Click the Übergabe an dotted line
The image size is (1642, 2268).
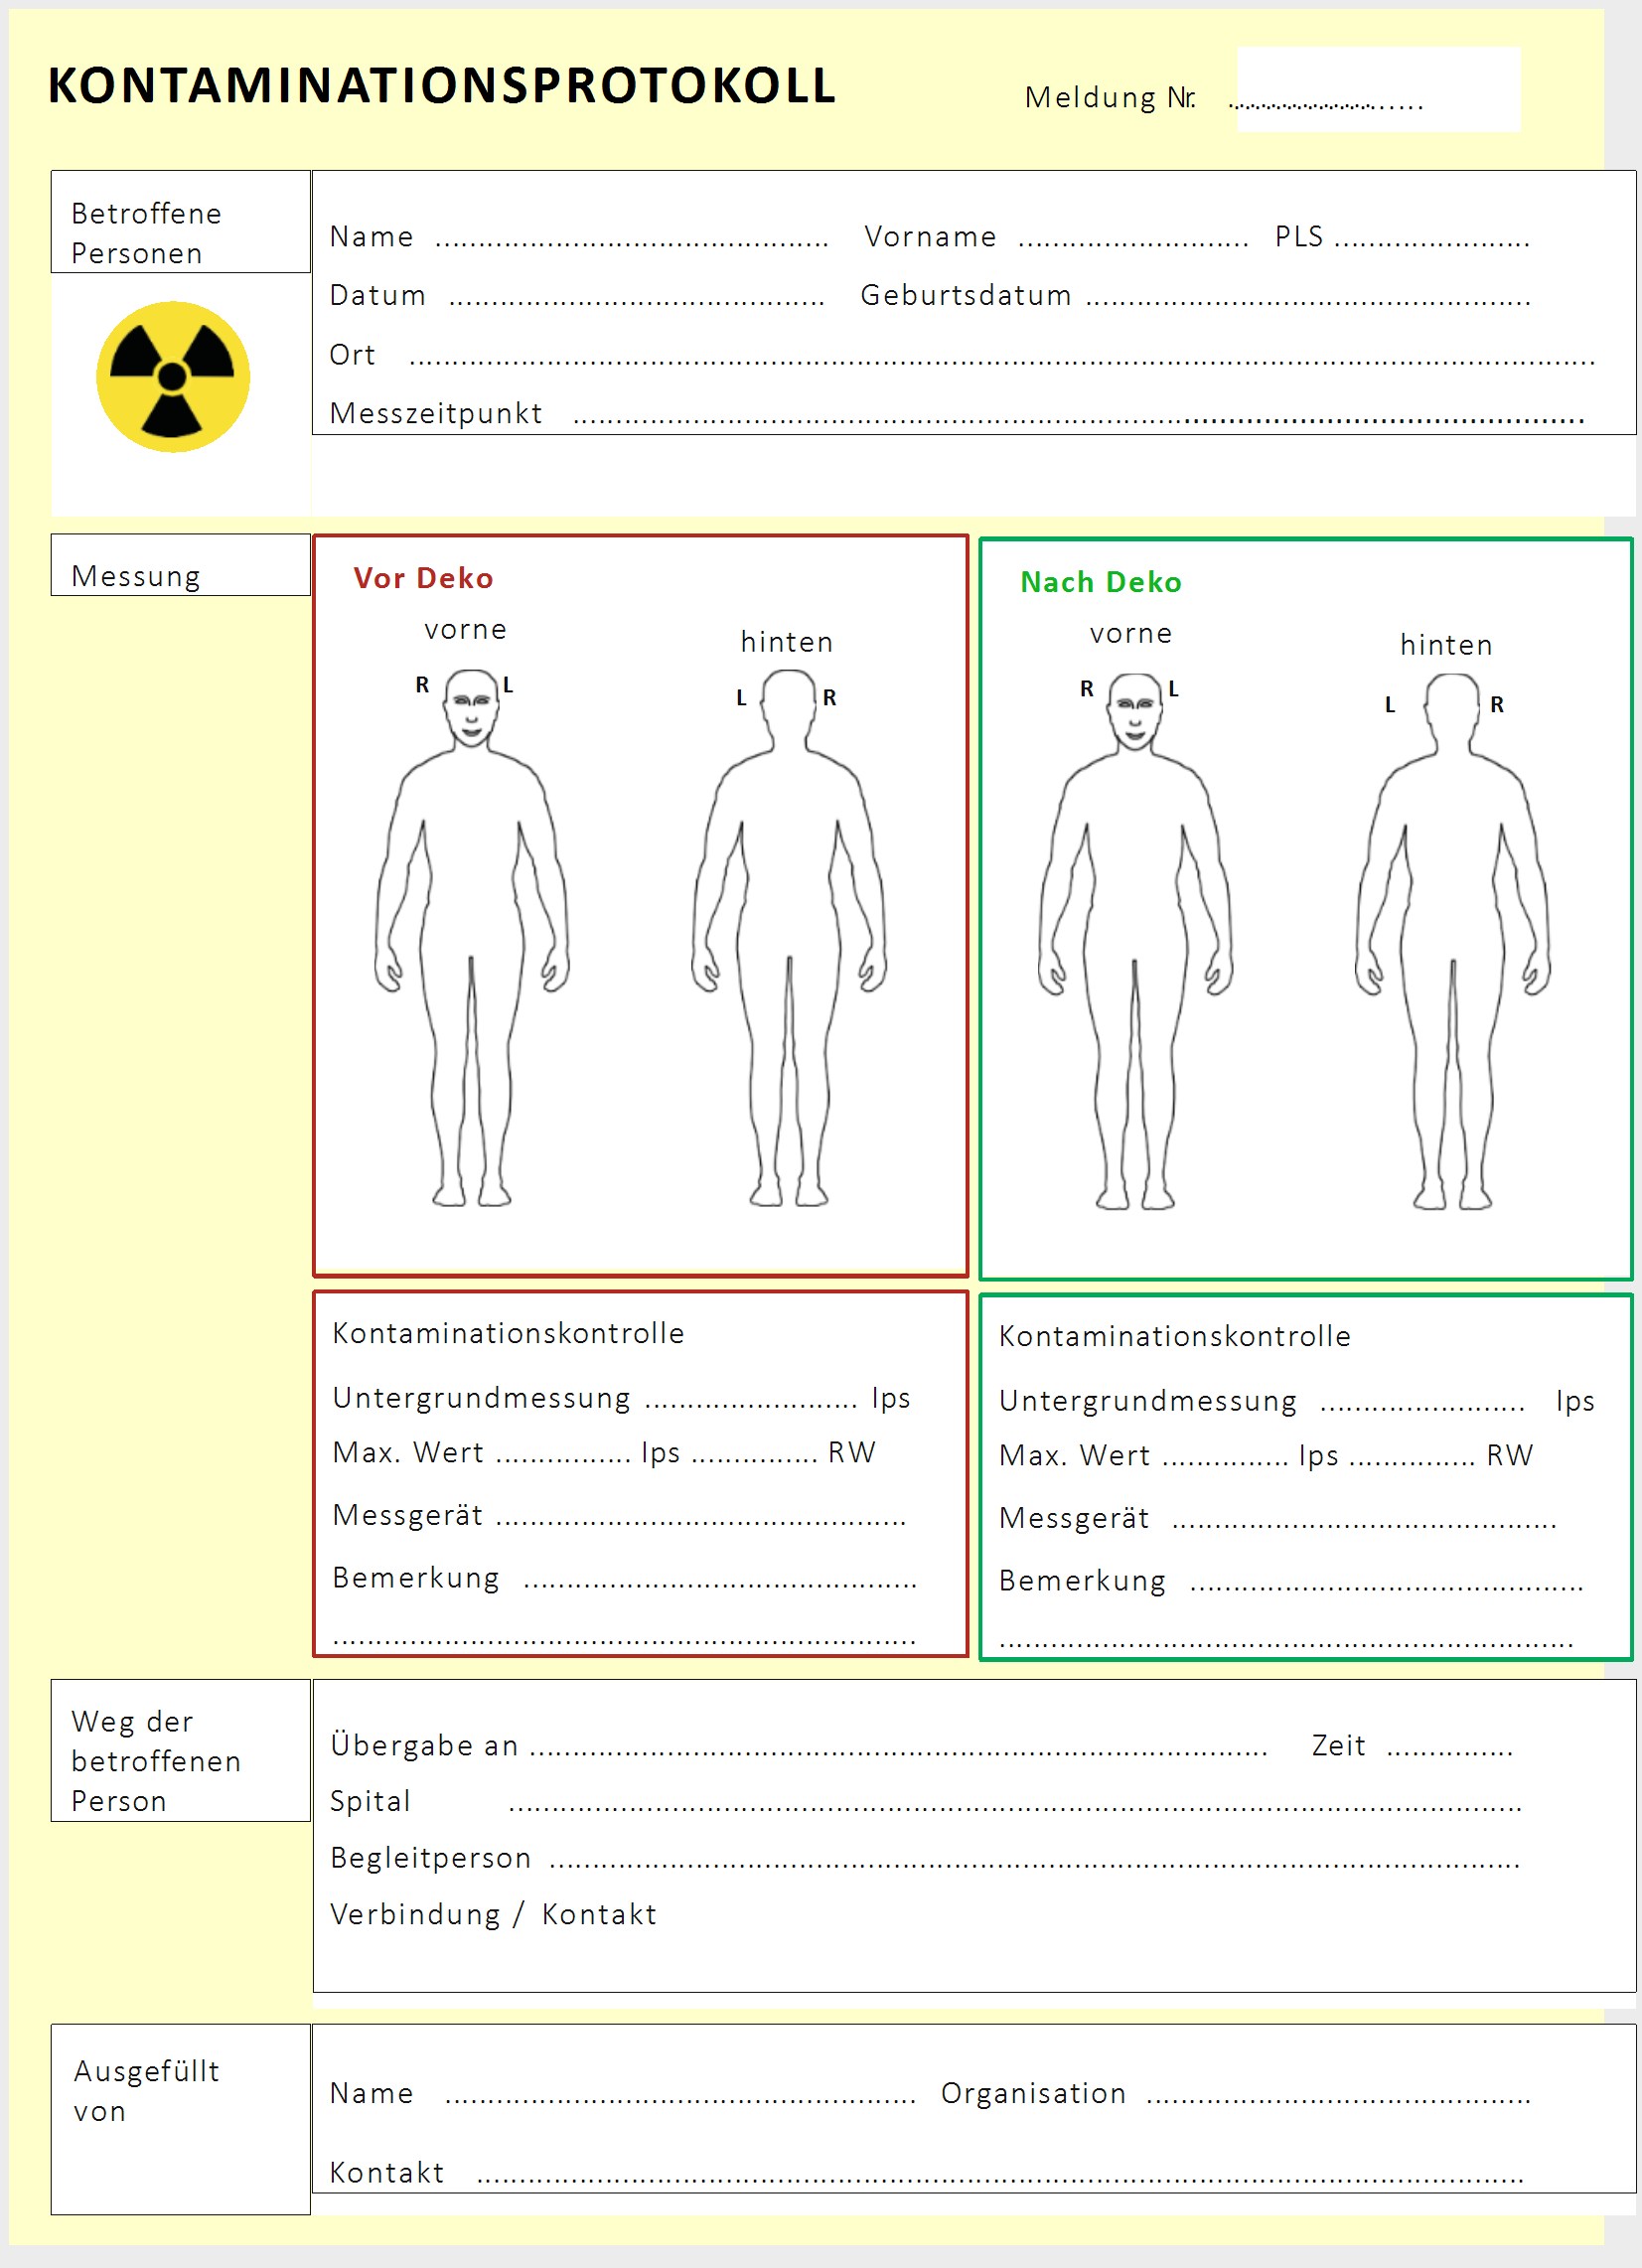(897, 1749)
